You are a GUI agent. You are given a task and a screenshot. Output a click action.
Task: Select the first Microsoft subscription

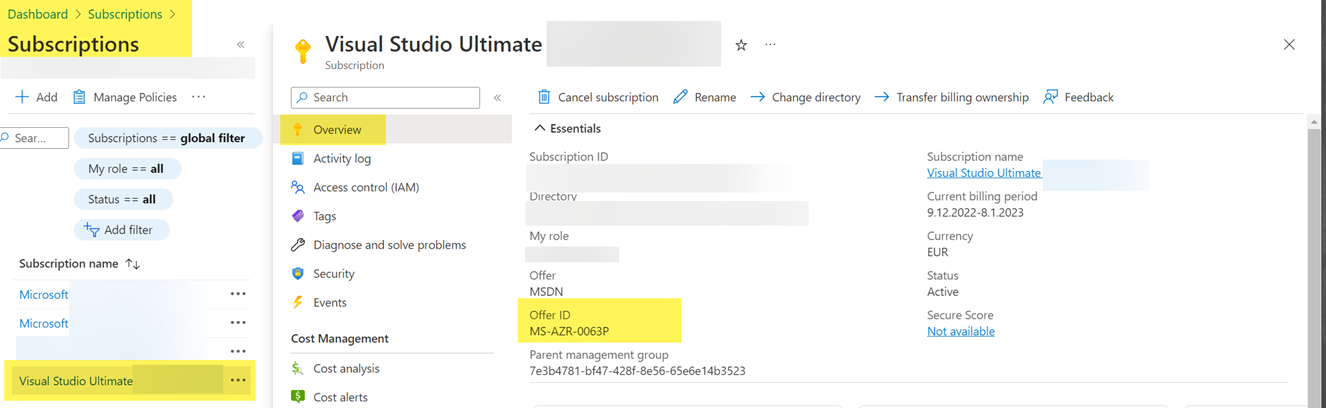point(44,294)
